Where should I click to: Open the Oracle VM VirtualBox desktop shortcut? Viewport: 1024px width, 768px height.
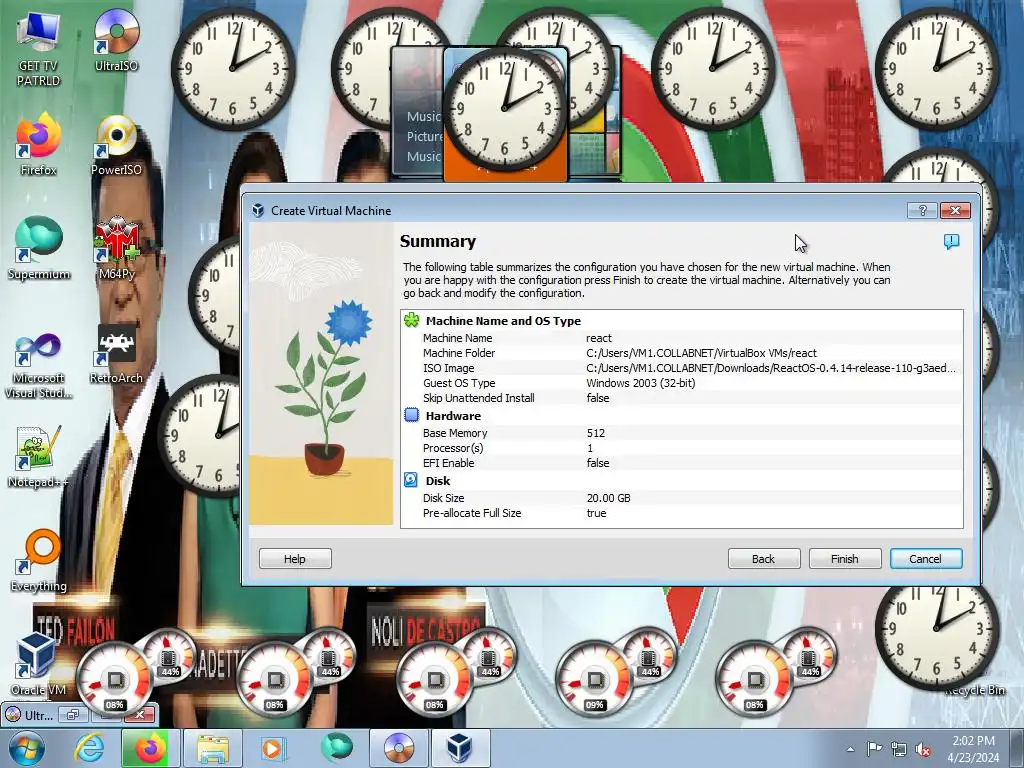pos(38,665)
